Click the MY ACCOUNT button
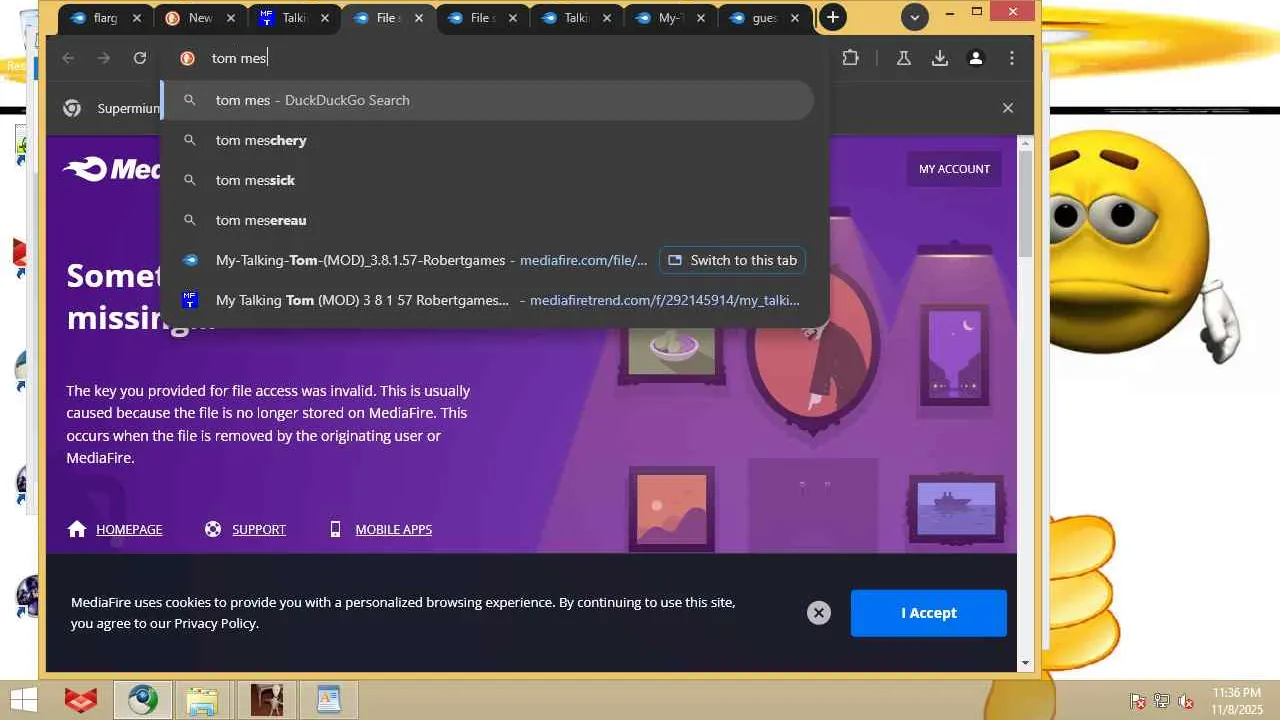Screen dimensions: 1280x720 click(954, 169)
